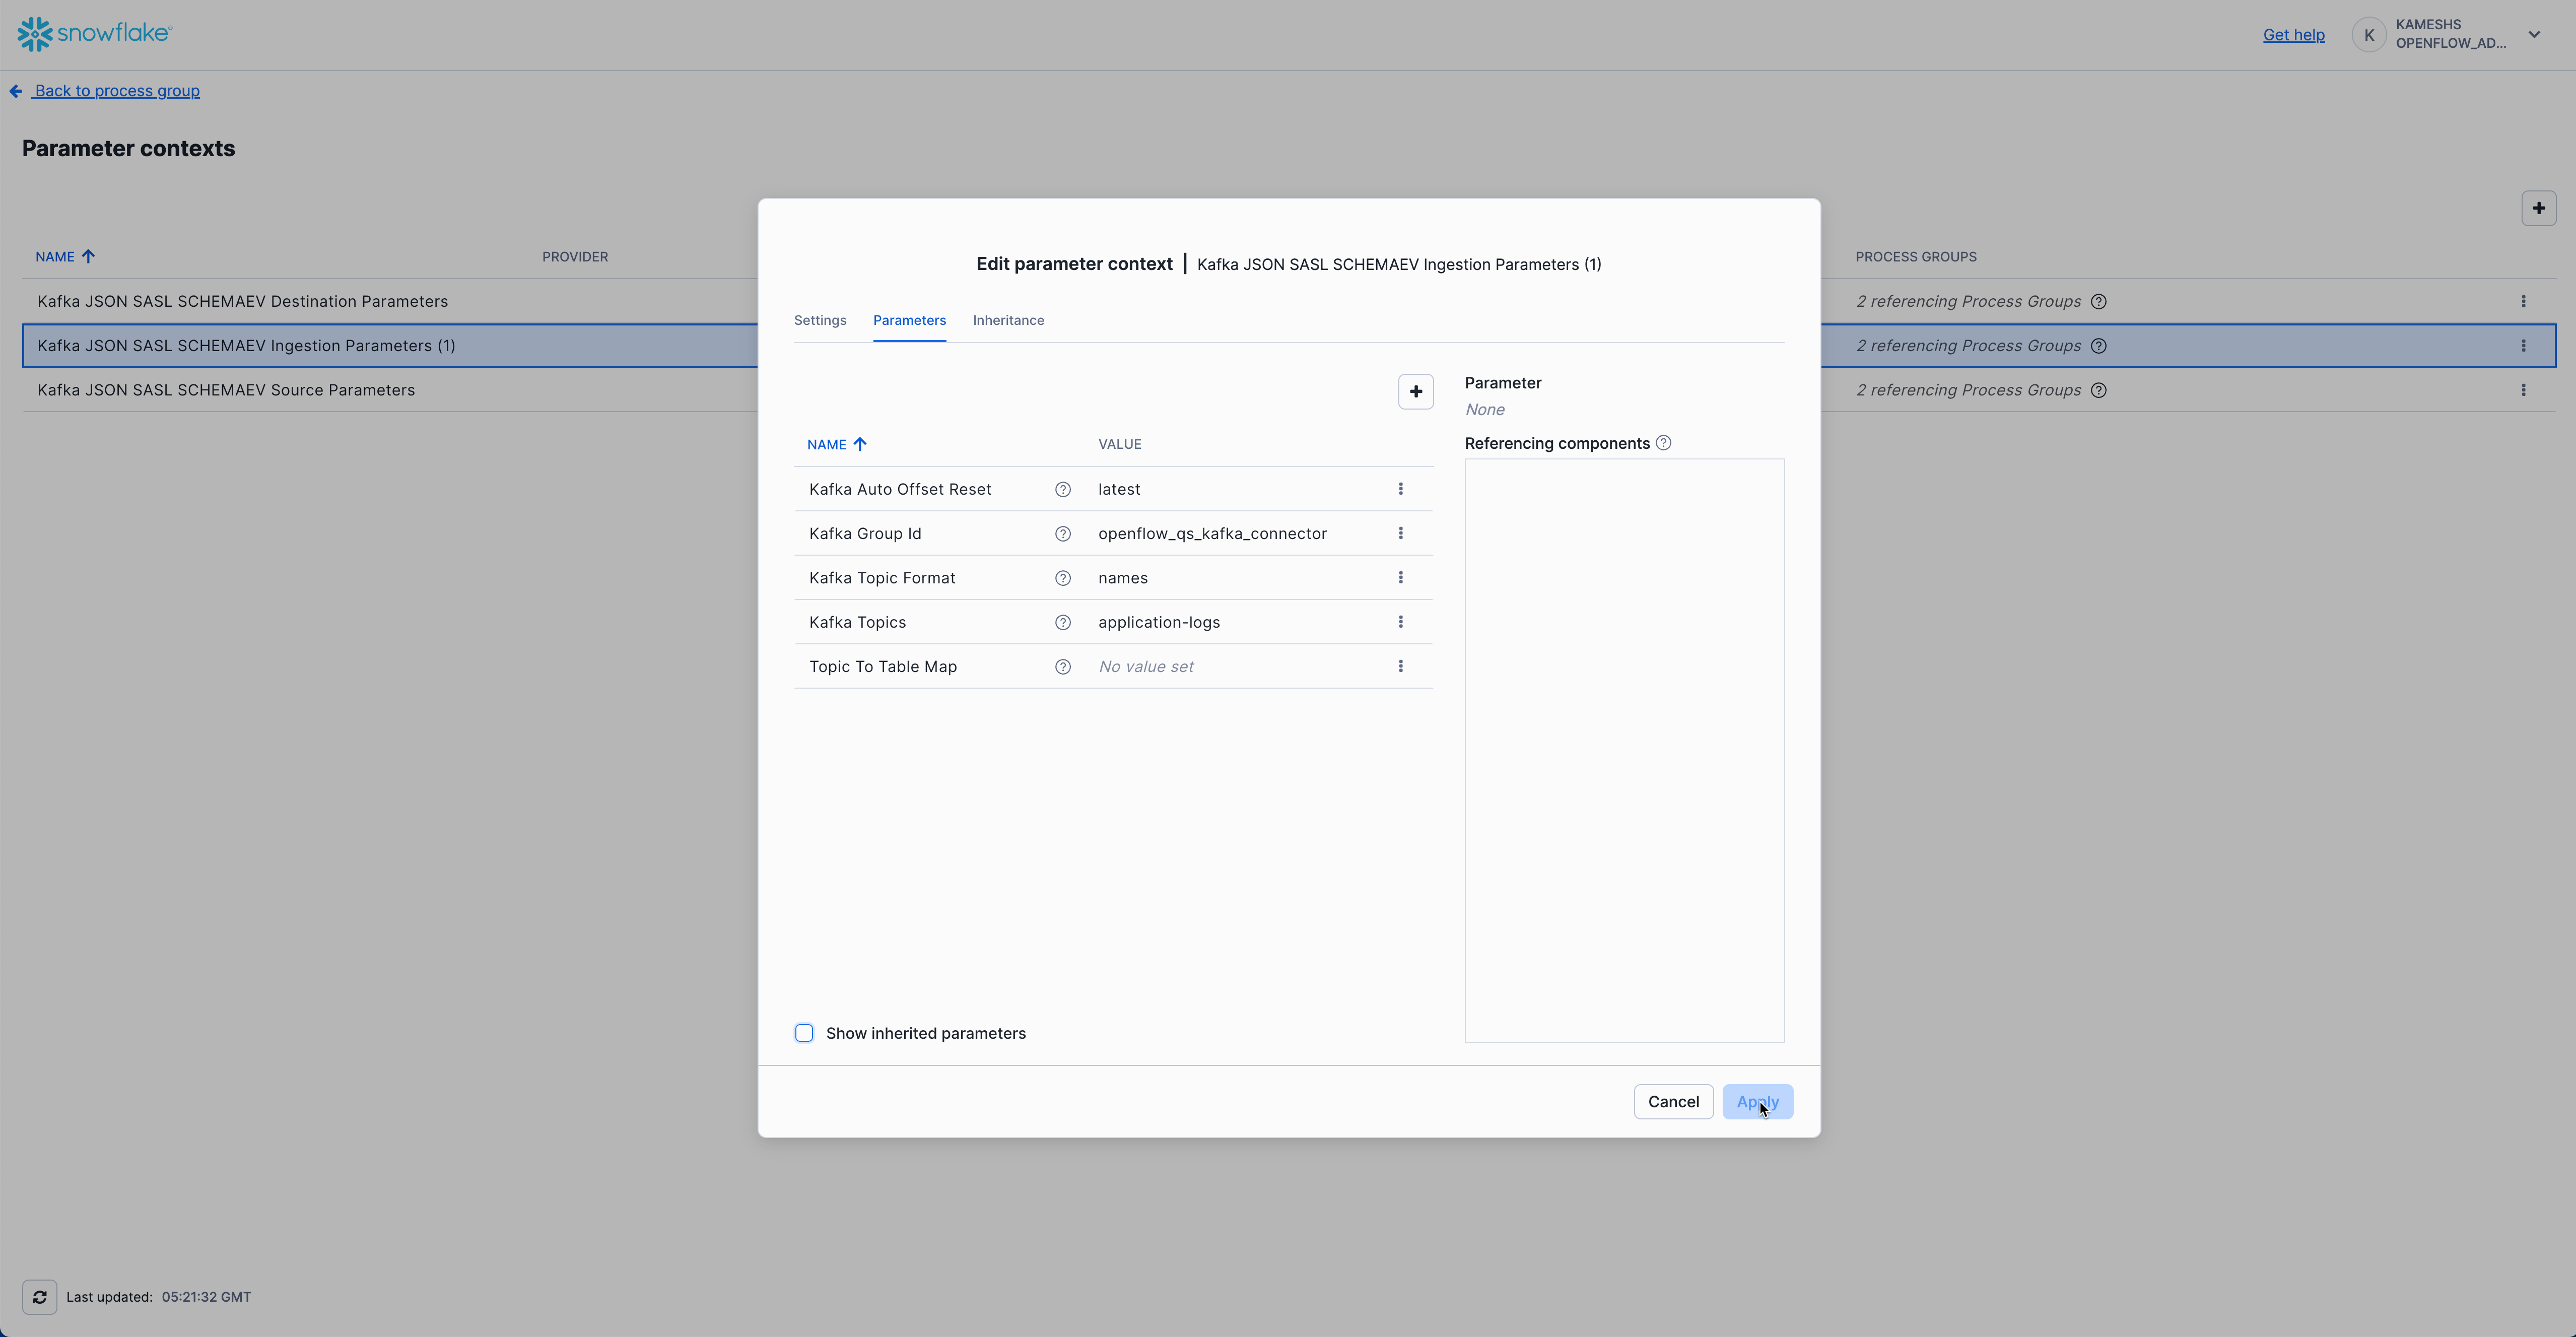View referencing process groups info for Destination Parameters

click(2099, 301)
